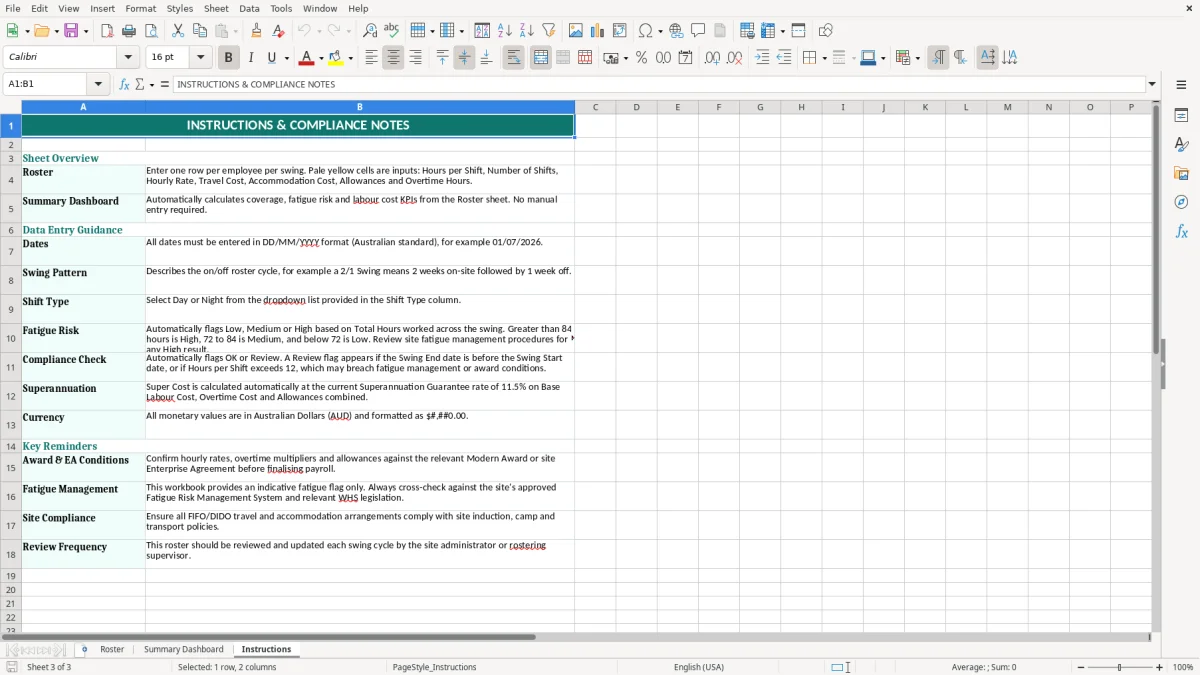
Task: Toggle Italic formatting
Action: point(250,58)
